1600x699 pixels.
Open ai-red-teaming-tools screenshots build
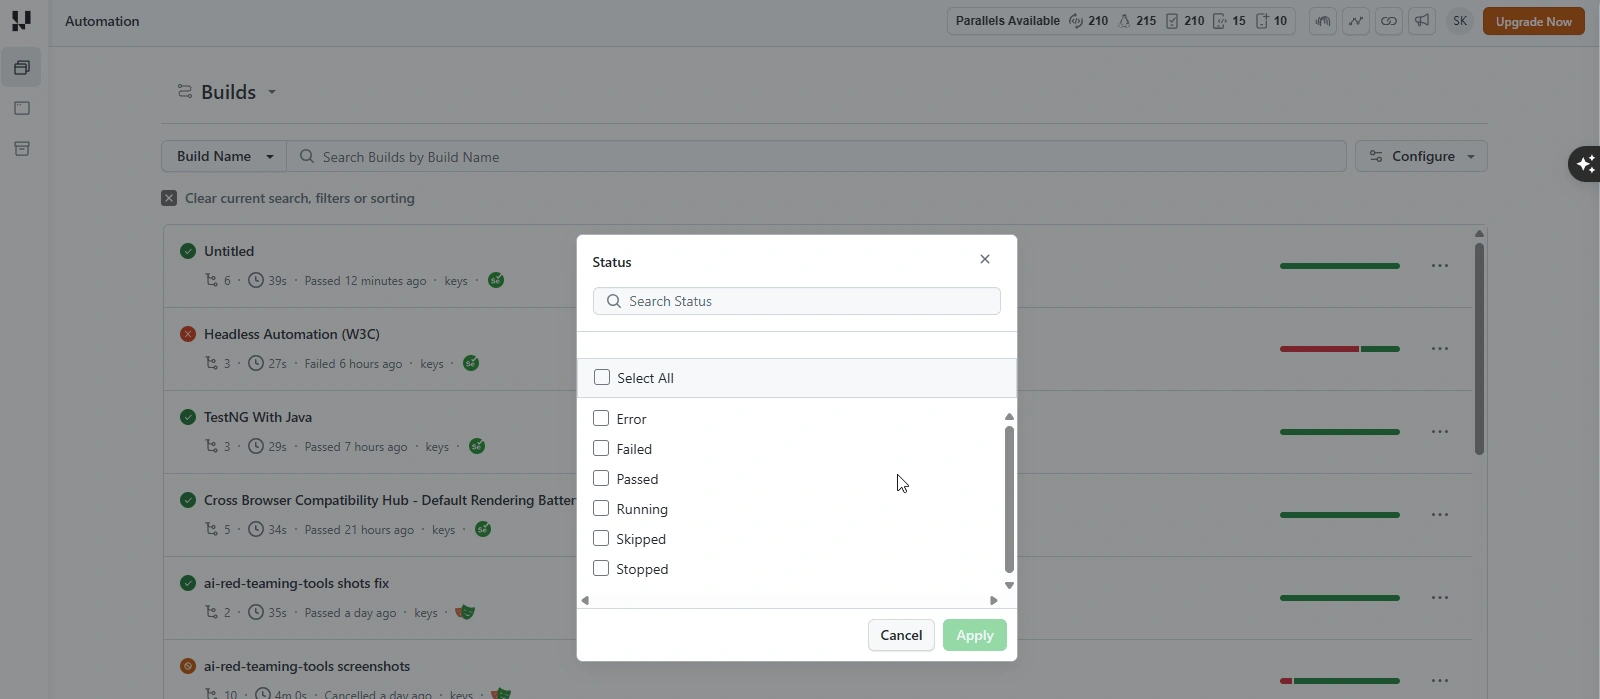click(x=307, y=666)
